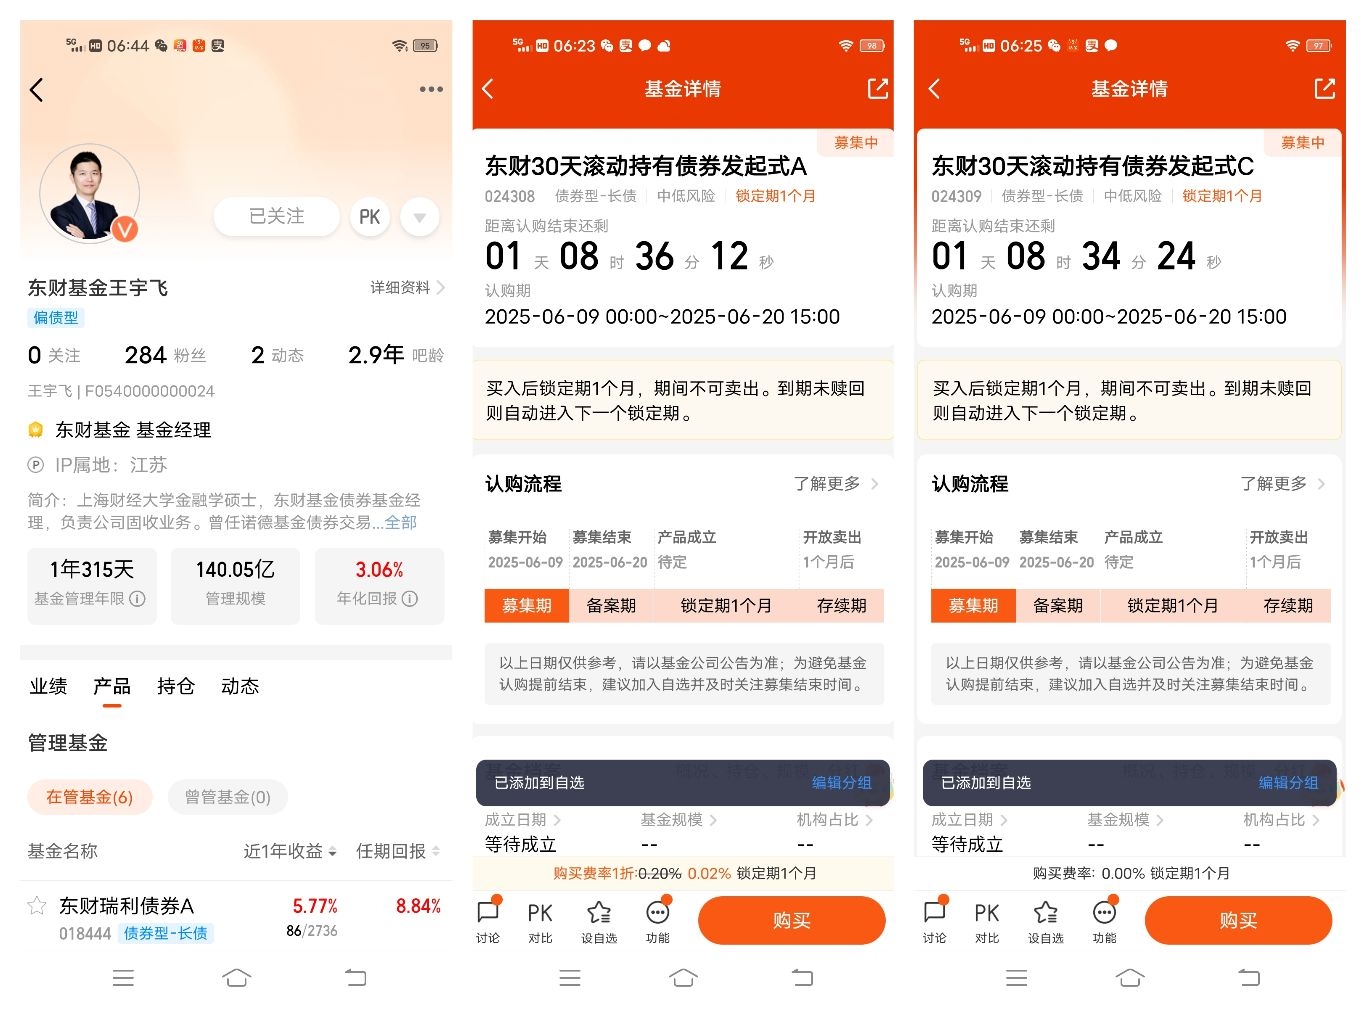Tap Wi-Fi status icon on profile screen
This screenshot has height=1024, width=1365.
click(x=400, y=46)
